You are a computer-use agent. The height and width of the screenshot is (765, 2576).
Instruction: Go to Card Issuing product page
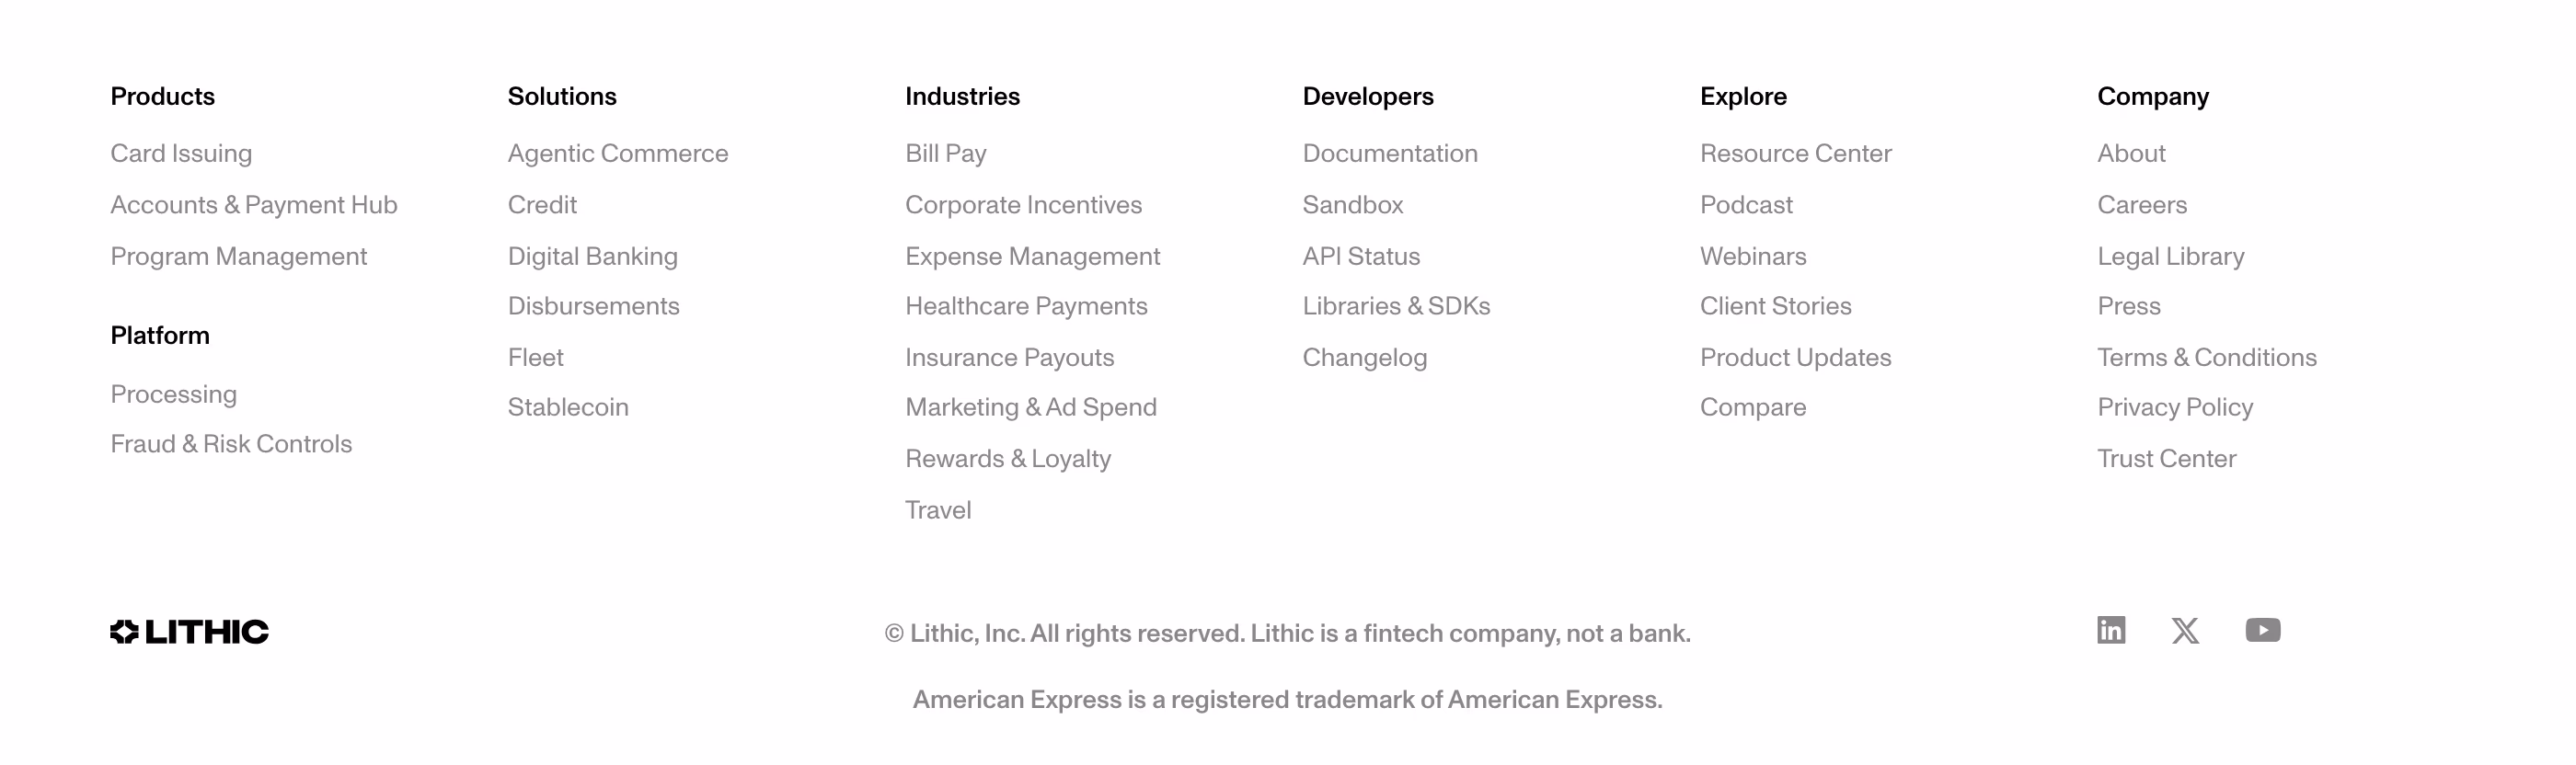[181, 153]
